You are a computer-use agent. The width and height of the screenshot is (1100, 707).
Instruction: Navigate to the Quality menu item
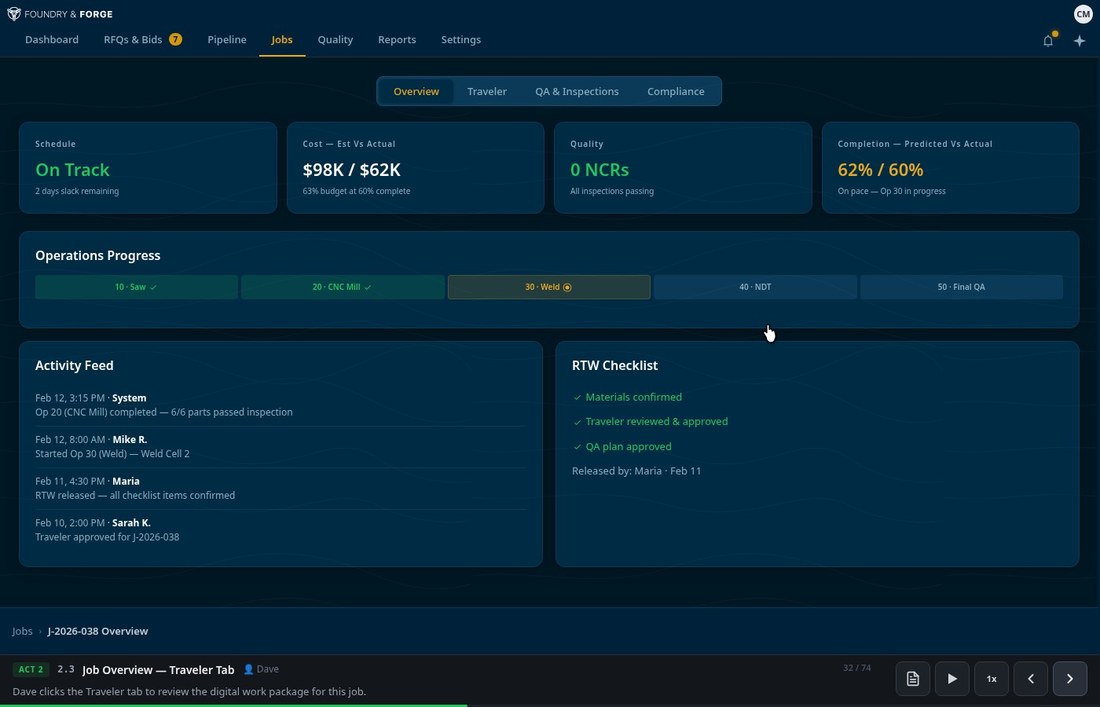pyautogui.click(x=335, y=39)
